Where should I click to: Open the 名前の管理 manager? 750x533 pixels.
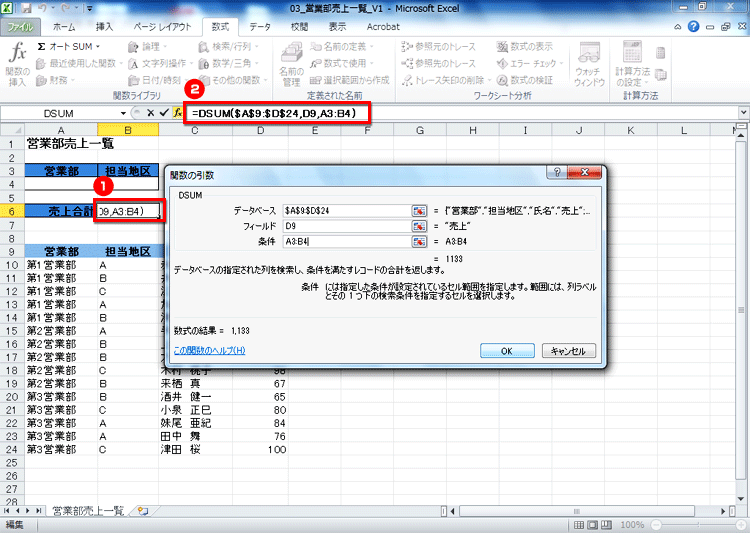point(291,64)
